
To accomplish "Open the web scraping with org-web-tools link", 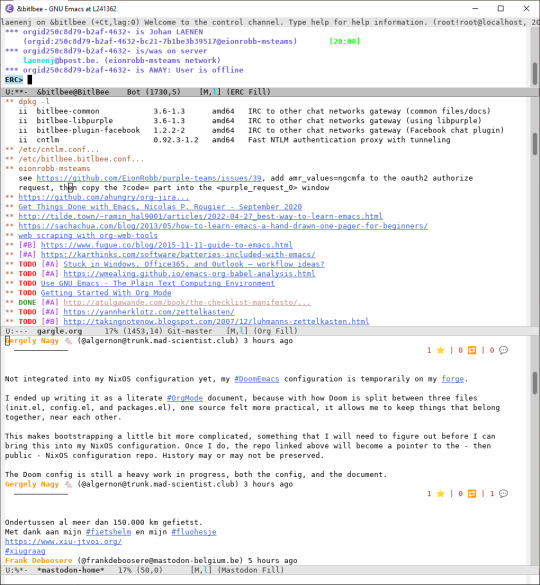I will (x=88, y=235).
